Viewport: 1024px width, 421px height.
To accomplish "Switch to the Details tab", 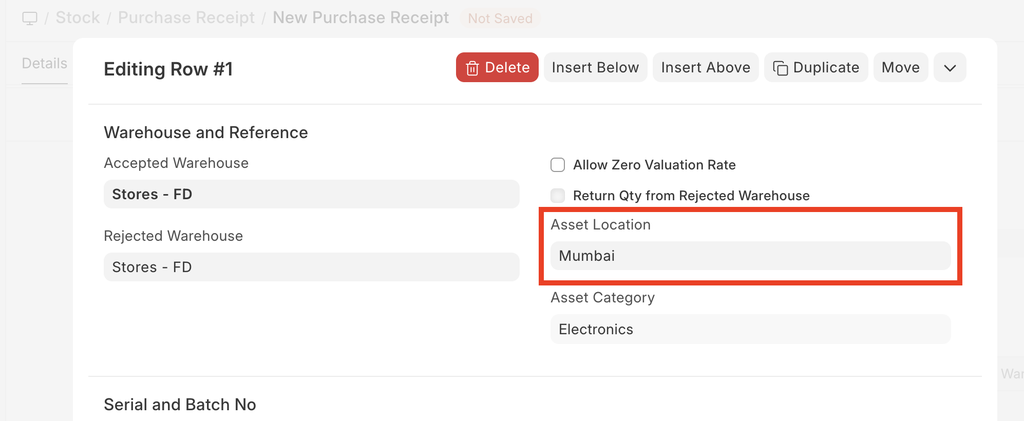I will tap(44, 63).
